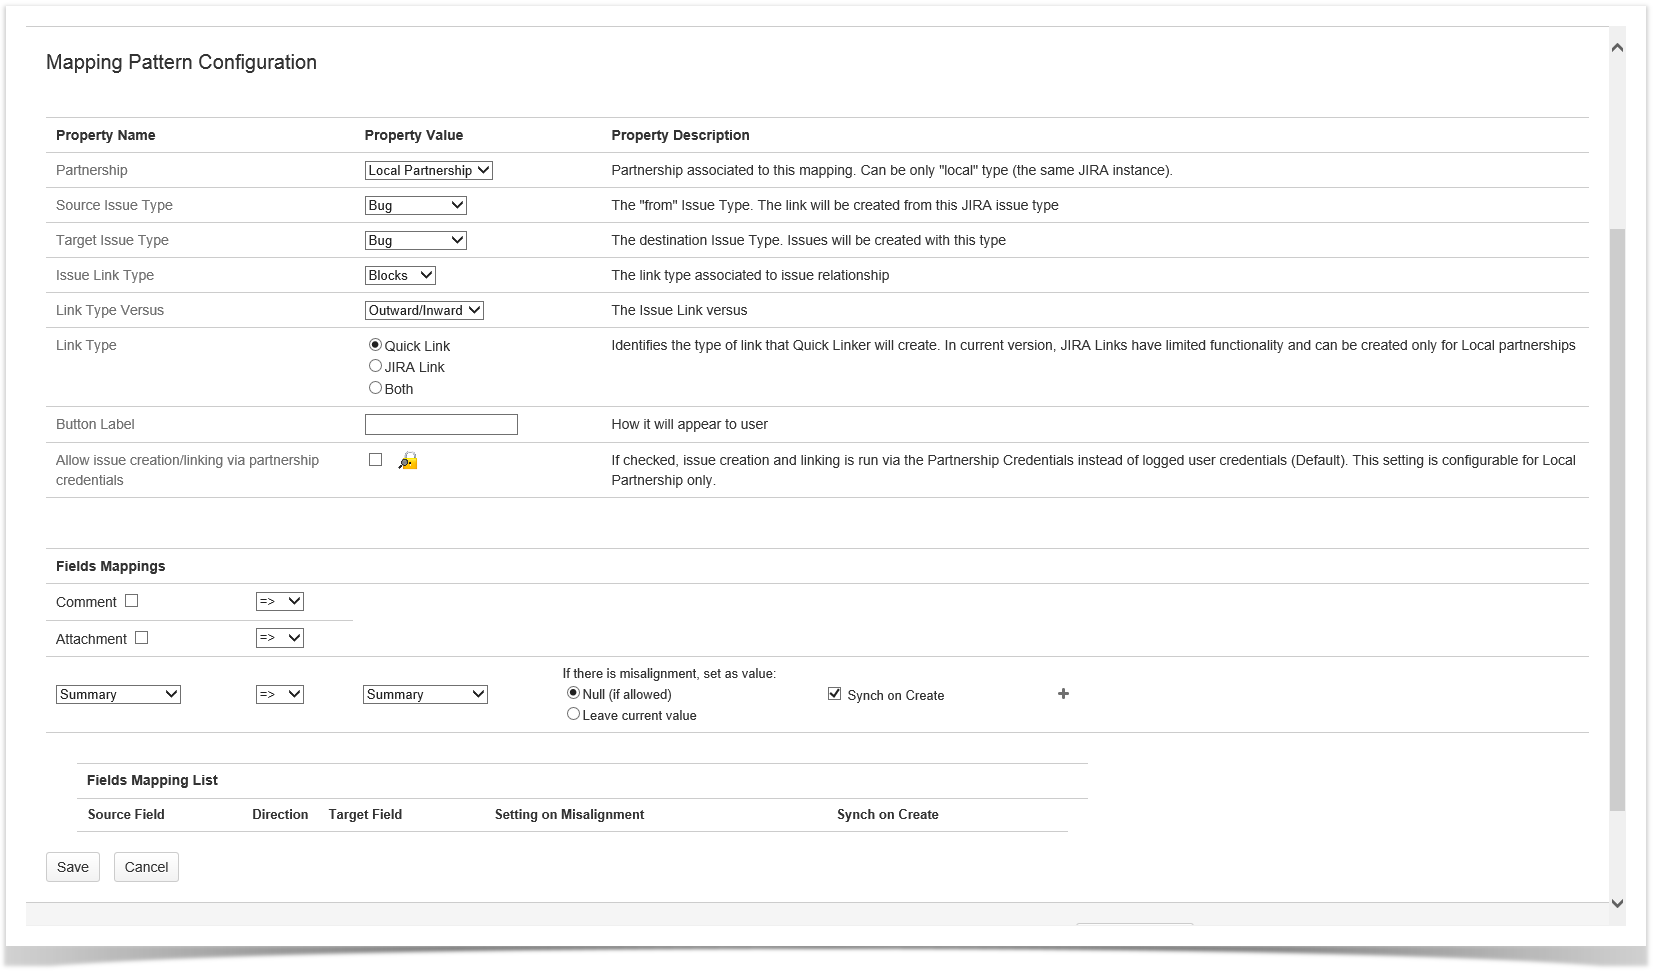Click the Save button
1660x975 pixels.
73,867
